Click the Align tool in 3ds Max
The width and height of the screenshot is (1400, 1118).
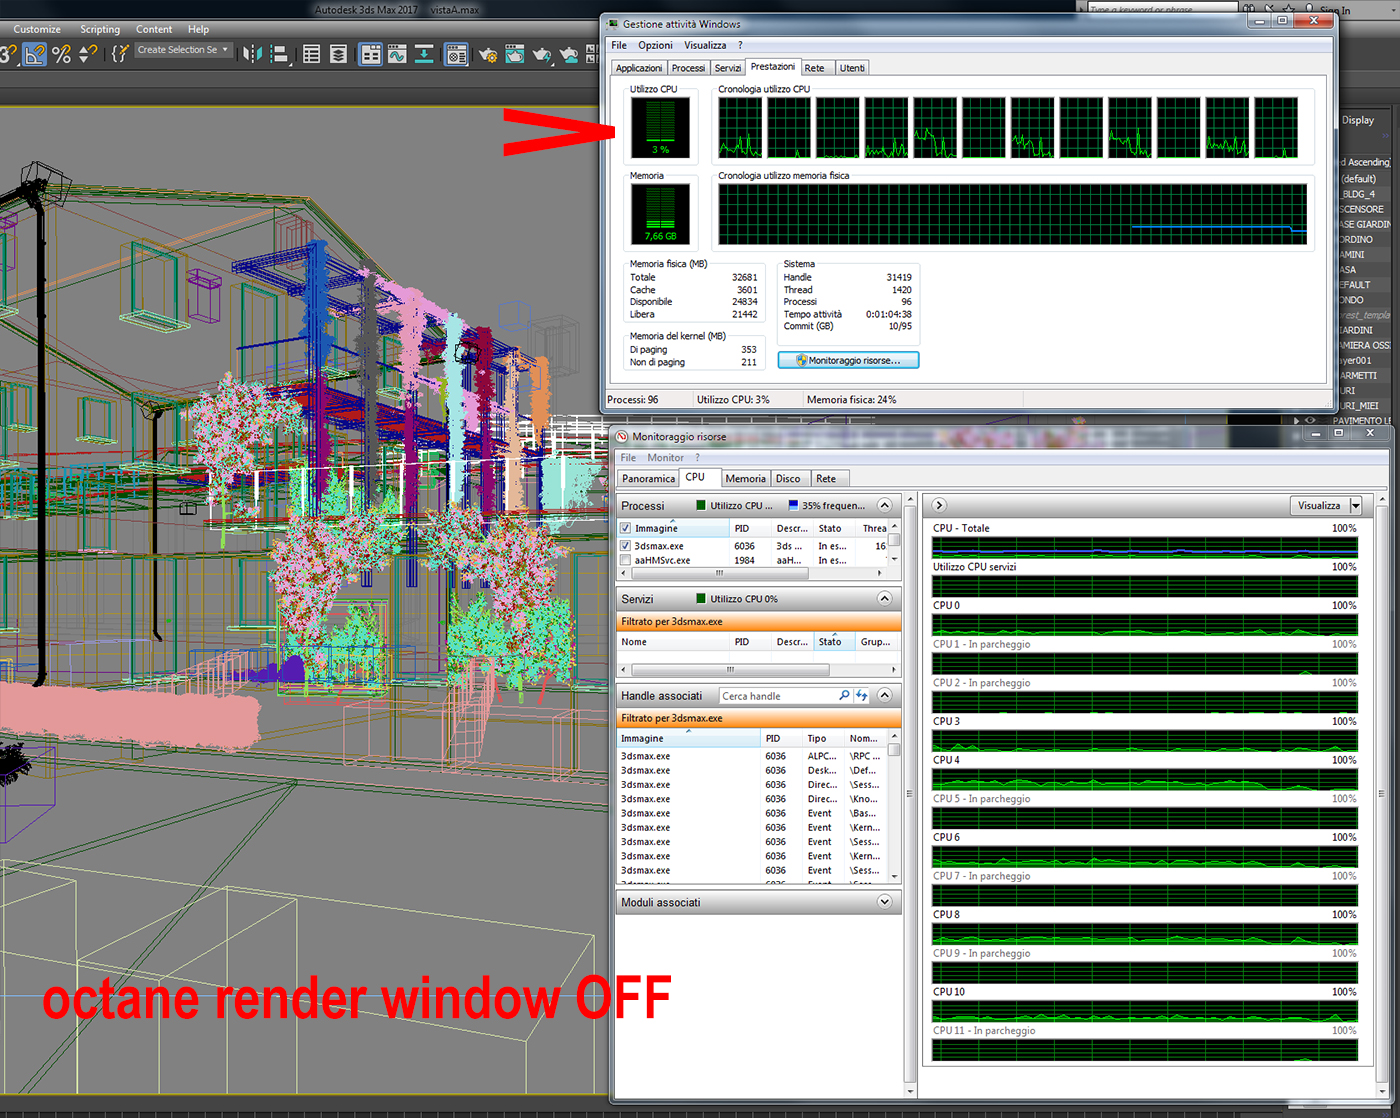click(x=280, y=54)
